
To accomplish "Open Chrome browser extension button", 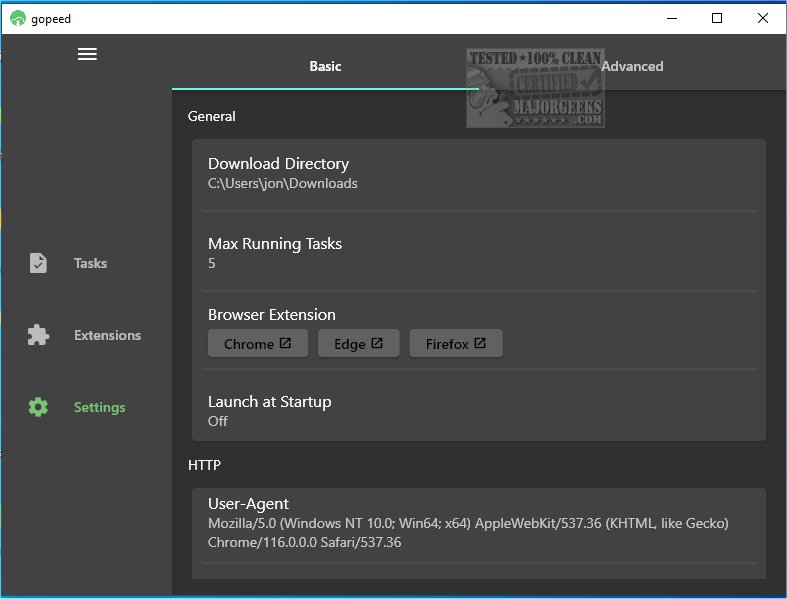I will pyautogui.click(x=258, y=343).
